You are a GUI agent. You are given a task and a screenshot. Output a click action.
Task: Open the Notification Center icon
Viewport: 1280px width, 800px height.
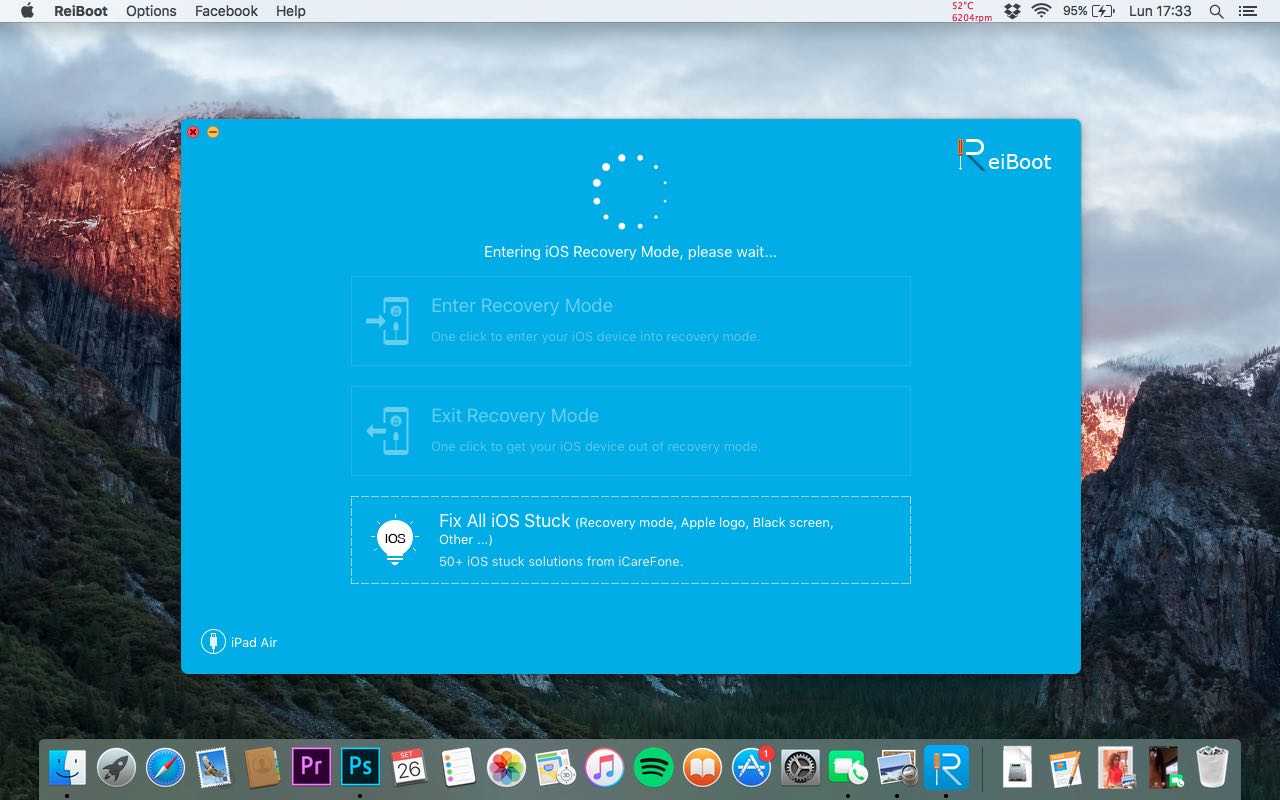pyautogui.click(x=1247, y=11)
